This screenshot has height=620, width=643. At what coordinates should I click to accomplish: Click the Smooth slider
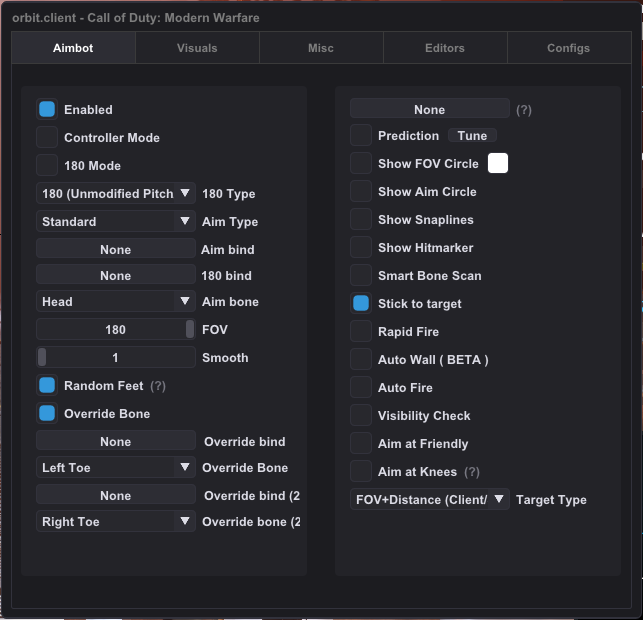(x=115, y=358)
